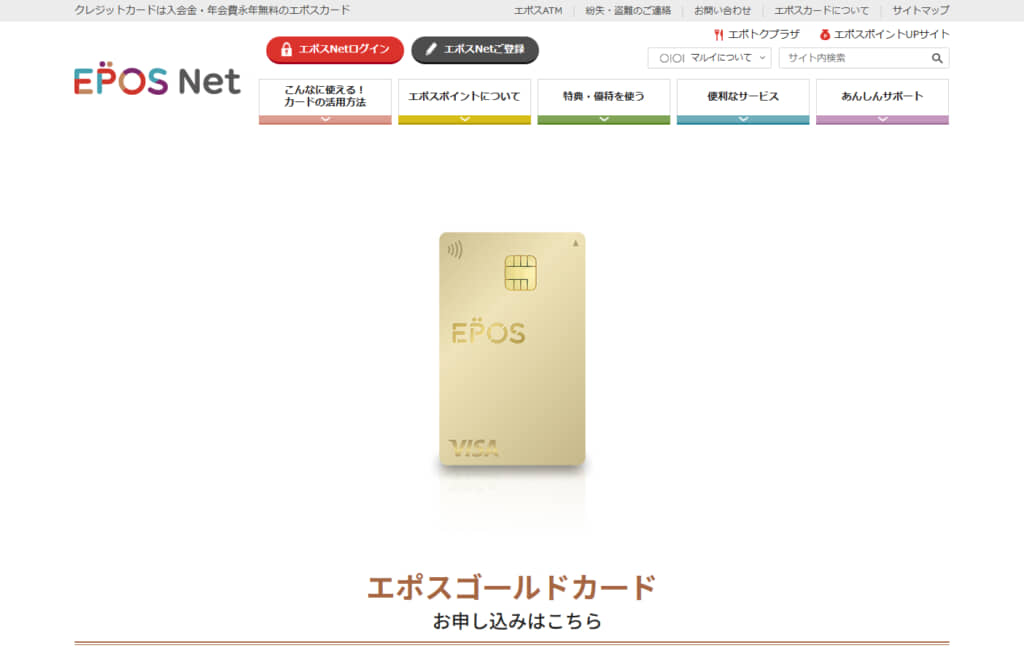Image resolution: width=1024 pixels, height=664 pixels.
Task: Click the search magnifier icon
Action: pos(936,58)
